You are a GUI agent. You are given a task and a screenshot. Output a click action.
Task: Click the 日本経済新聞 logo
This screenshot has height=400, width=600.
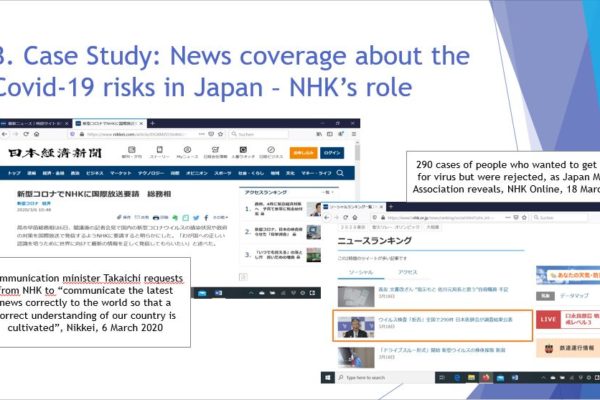(55, 153)
